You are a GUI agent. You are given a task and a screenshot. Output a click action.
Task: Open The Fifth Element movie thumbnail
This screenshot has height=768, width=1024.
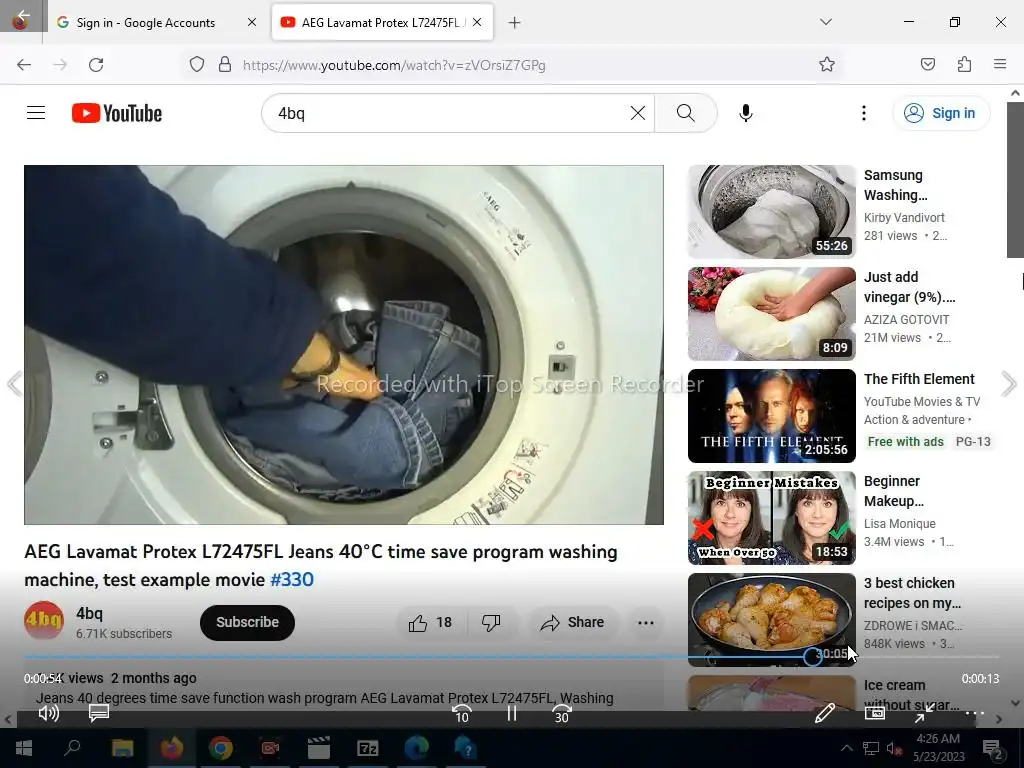click(771, 416)
